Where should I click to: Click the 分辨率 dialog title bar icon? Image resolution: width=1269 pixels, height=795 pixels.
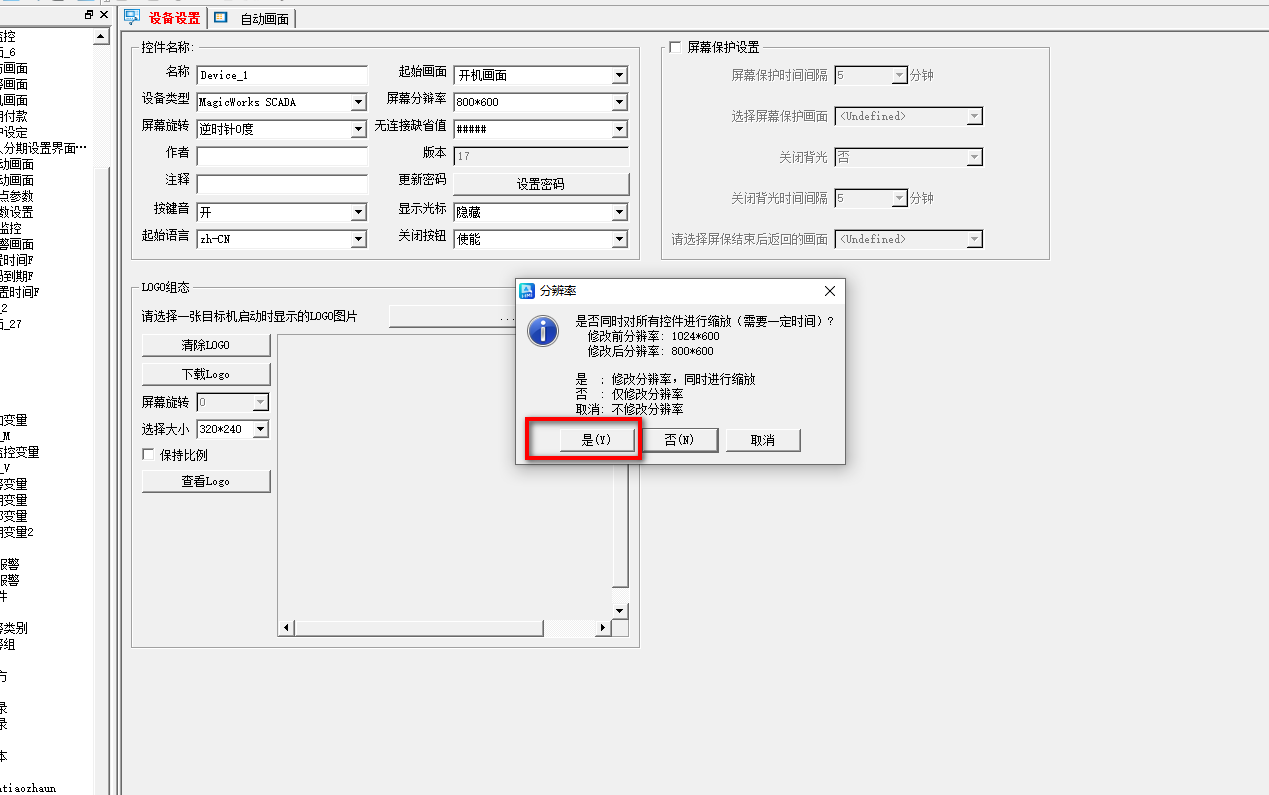point(528,291)
